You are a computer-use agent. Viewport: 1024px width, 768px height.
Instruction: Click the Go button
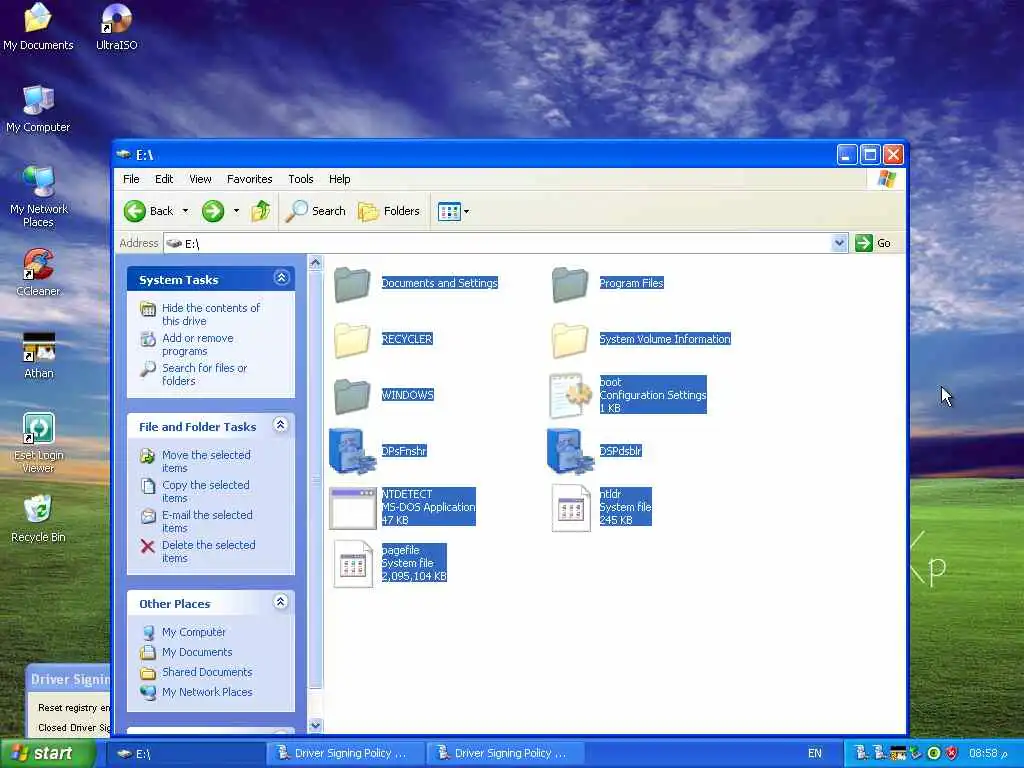tap(873, 243)
